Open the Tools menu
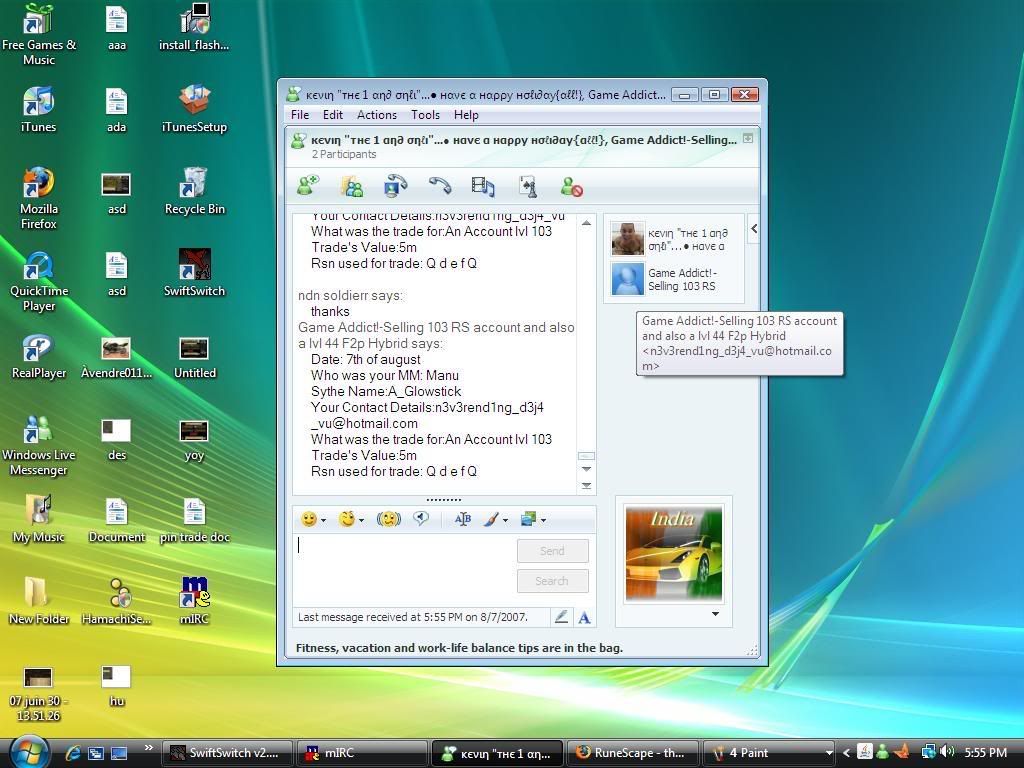The width and height of the screenshot is (1024, 768). (x=425, y=115)
